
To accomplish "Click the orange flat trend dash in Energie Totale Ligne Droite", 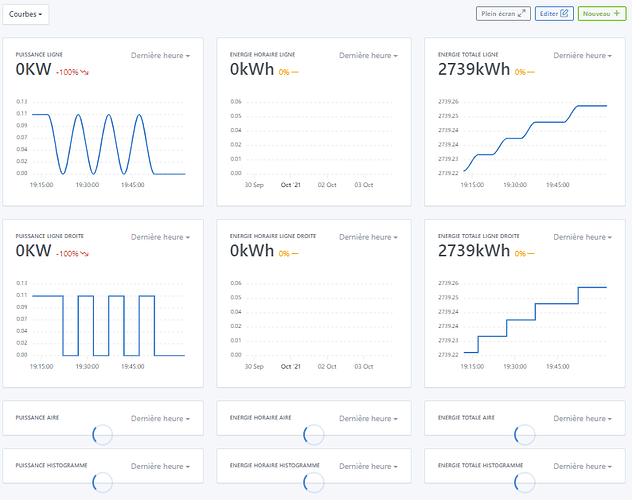I will click(x=531, y=254).
